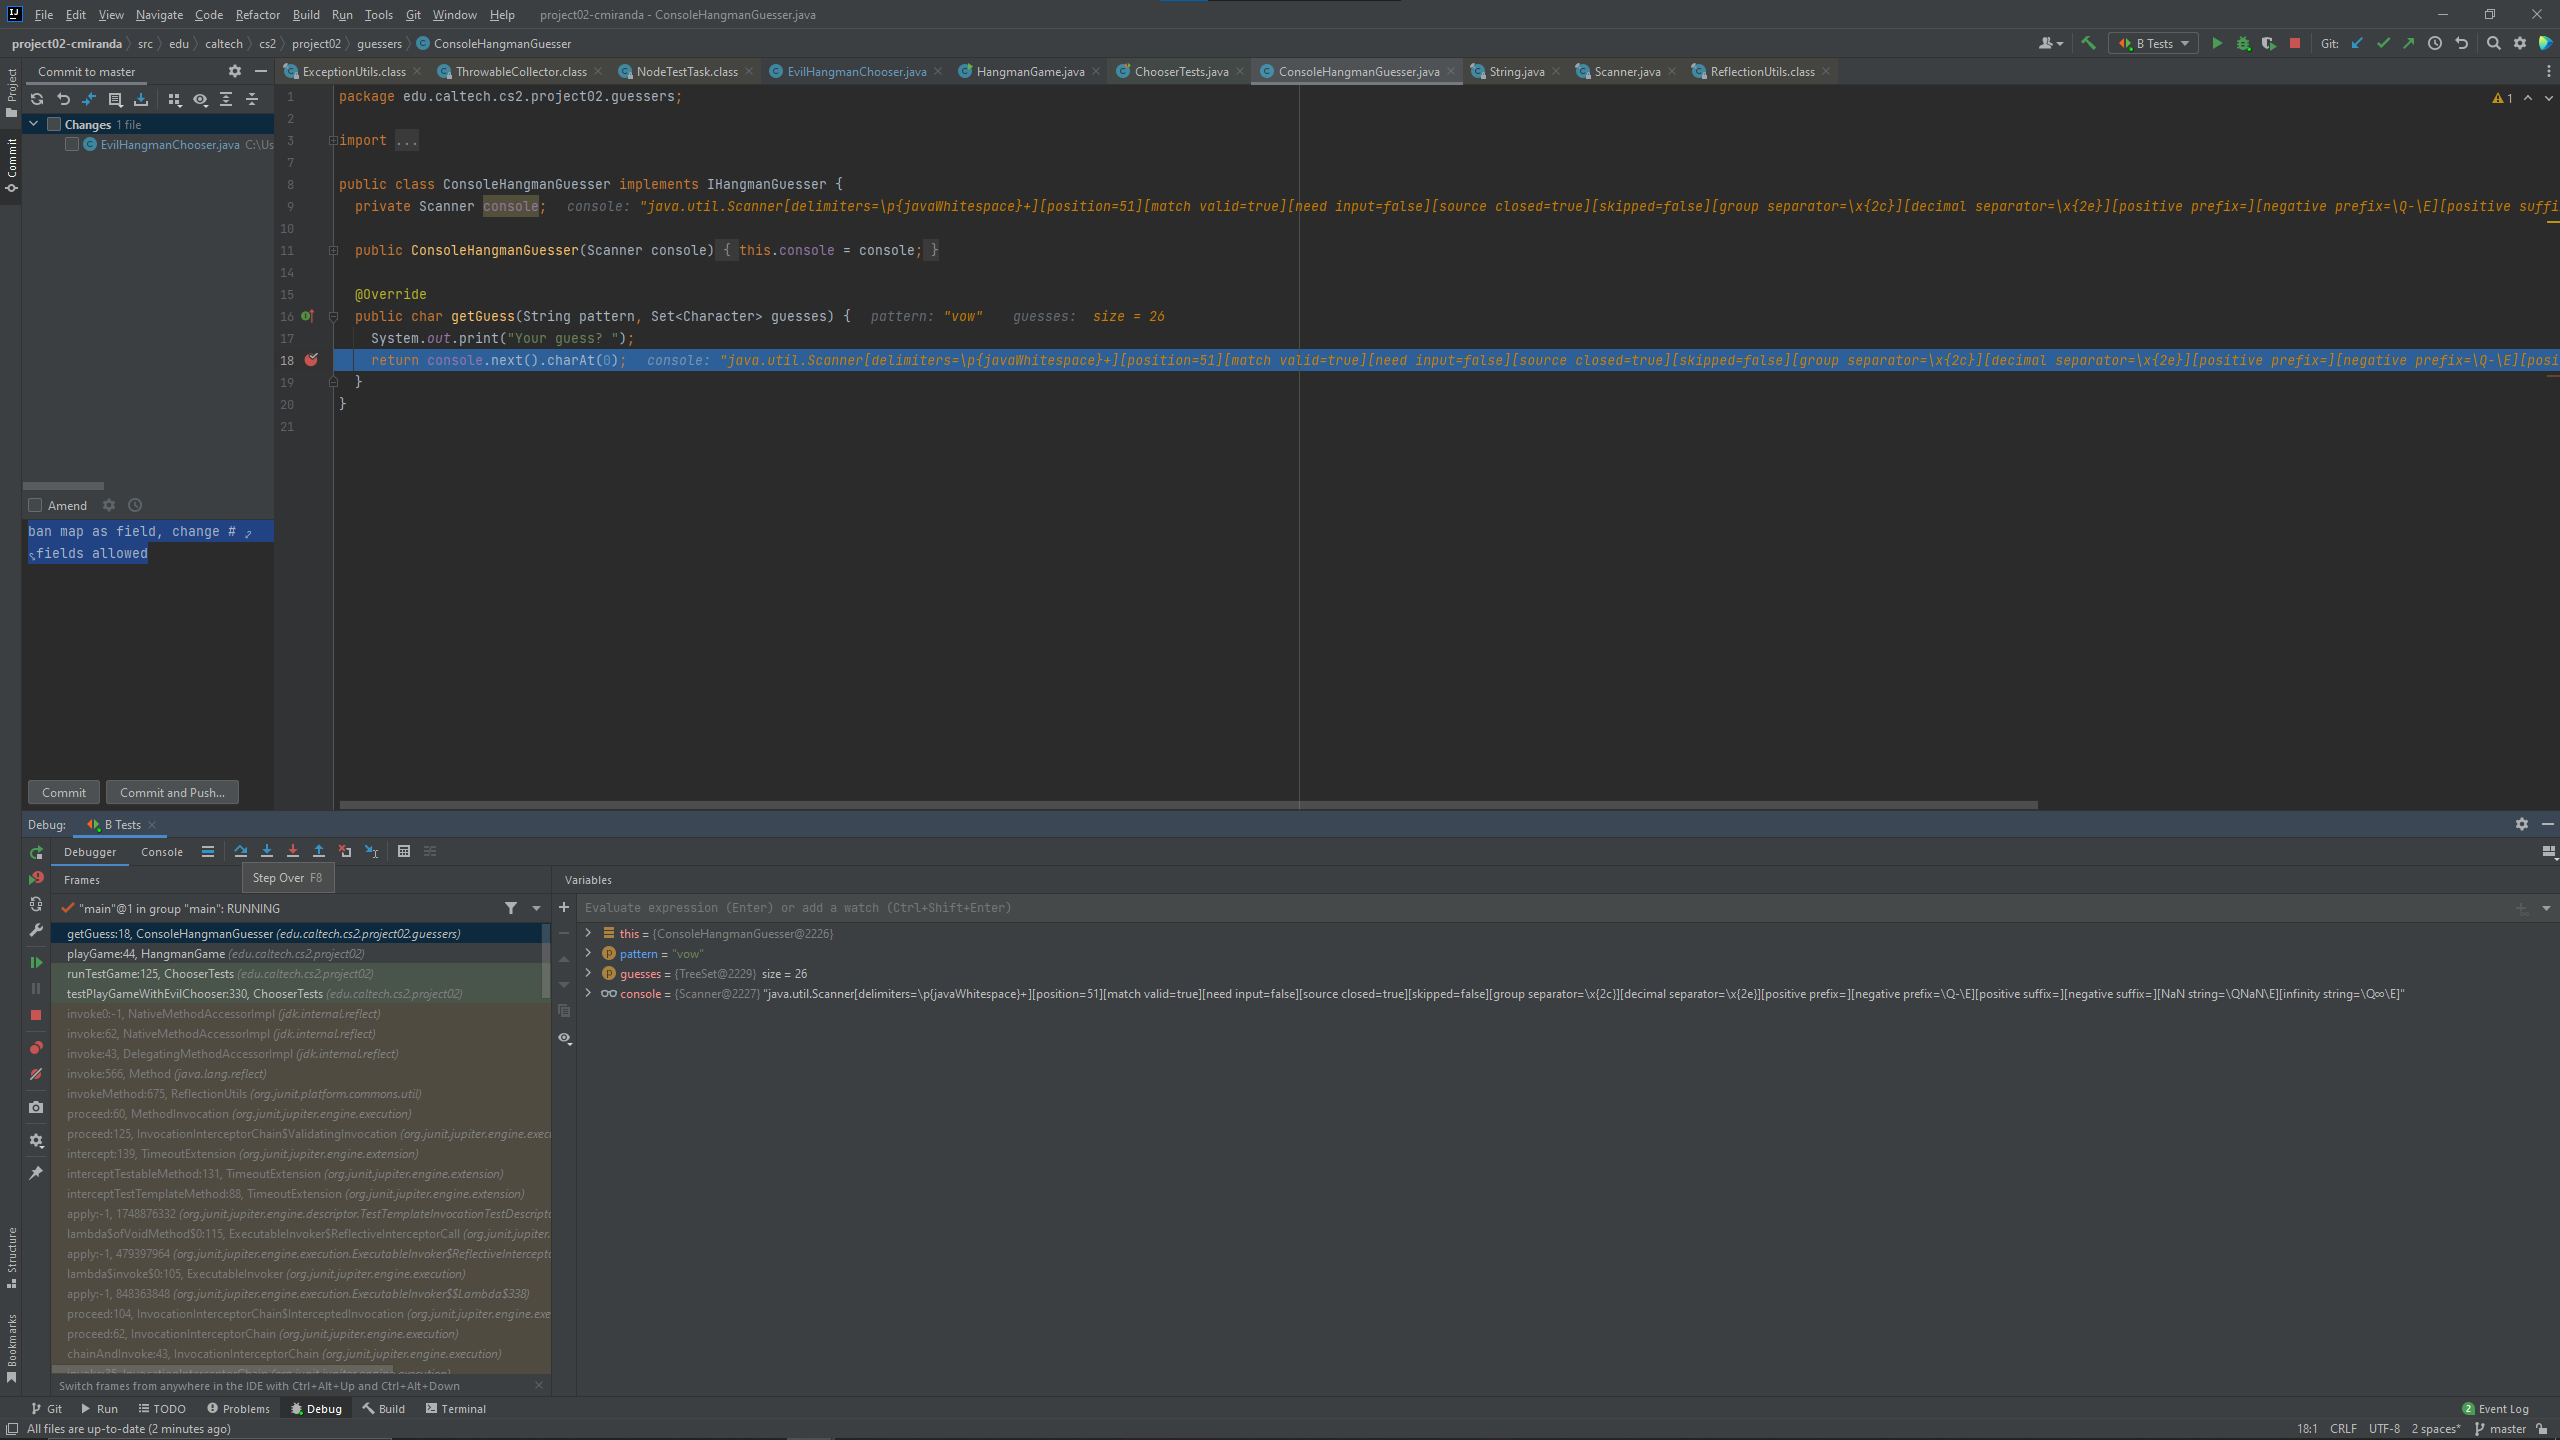Click the Rerun B Tests icon
Viewport: 2560px width, 1440px height.
pos(36,853)
